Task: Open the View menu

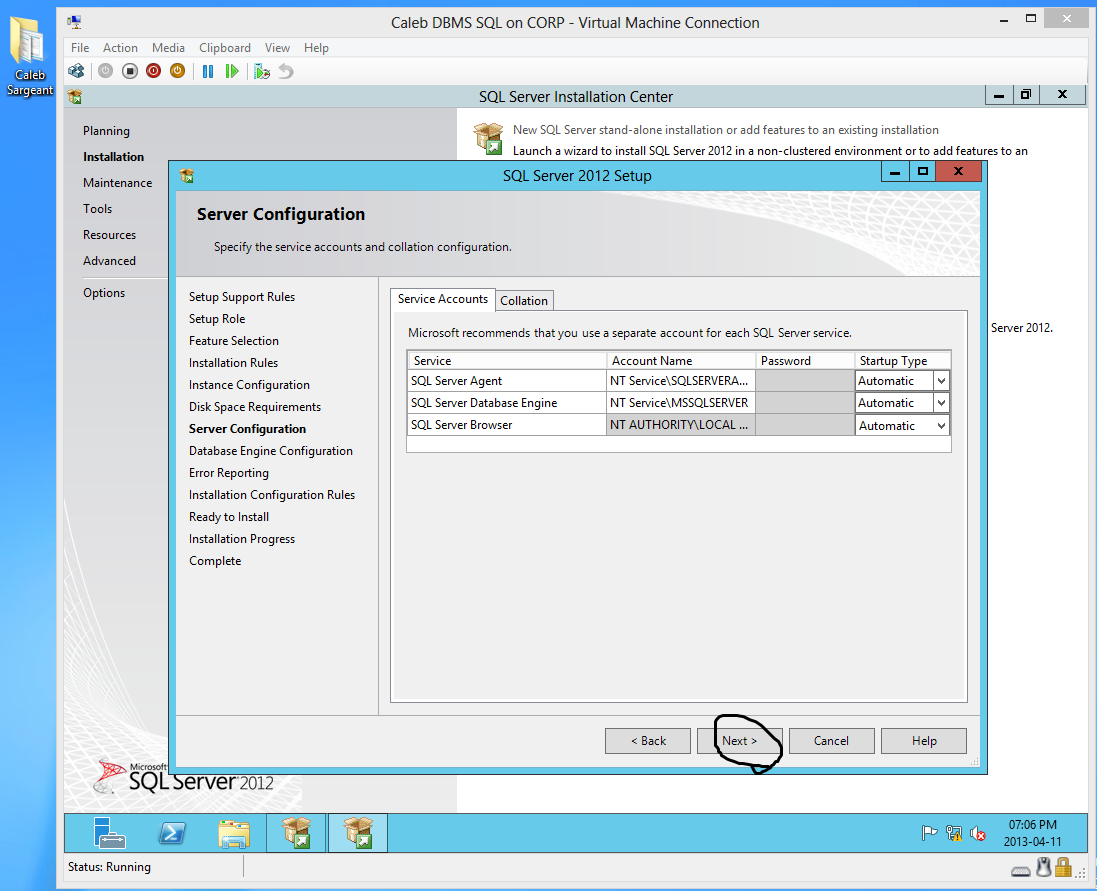Action: (277, 48)
